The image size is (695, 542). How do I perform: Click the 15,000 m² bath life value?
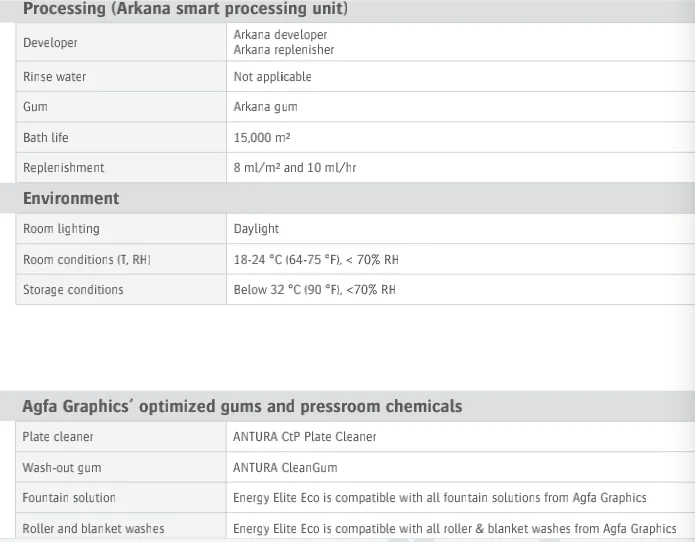click(x=262, y=137)
